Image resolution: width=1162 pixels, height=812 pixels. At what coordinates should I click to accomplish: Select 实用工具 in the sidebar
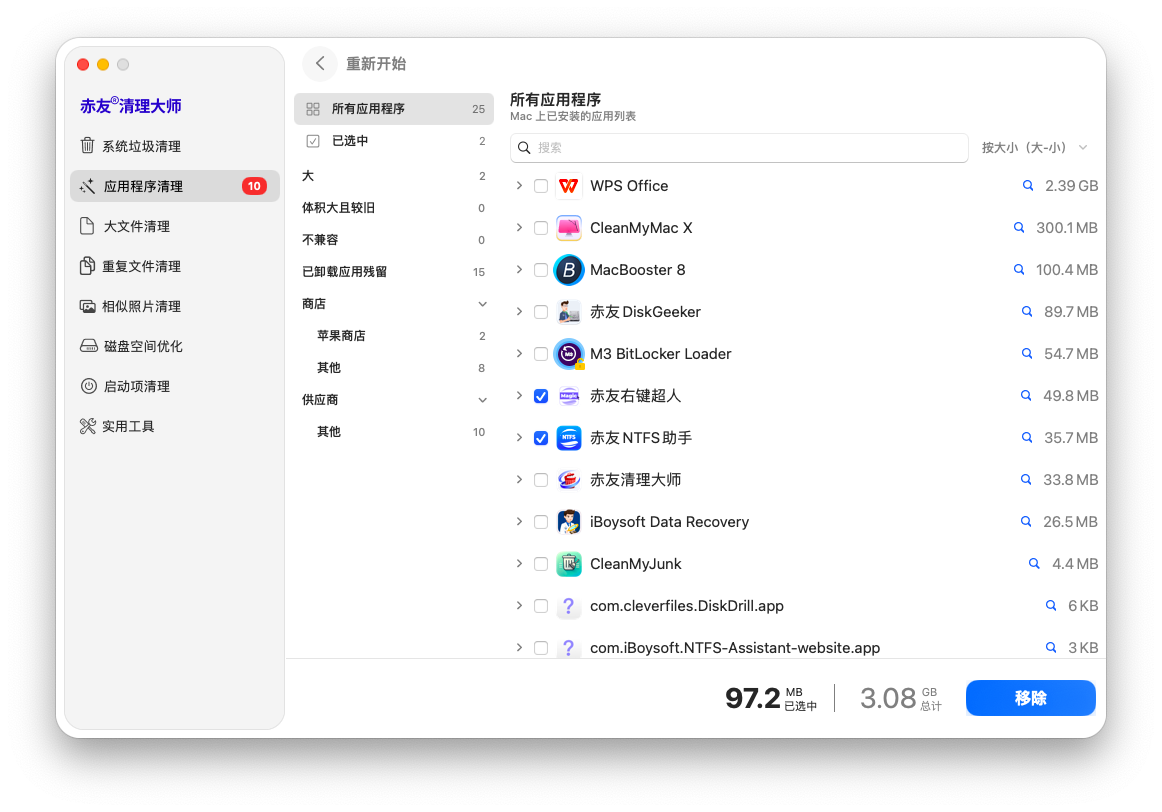coord(135,425)
